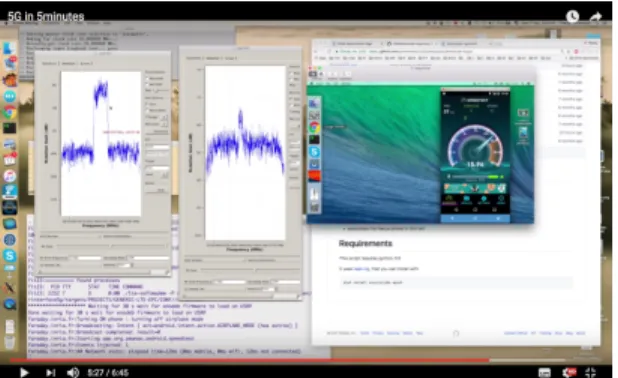Play the video with the play button
The height and width of the screenshot is (378, 618).
click(x=24, y=372)
